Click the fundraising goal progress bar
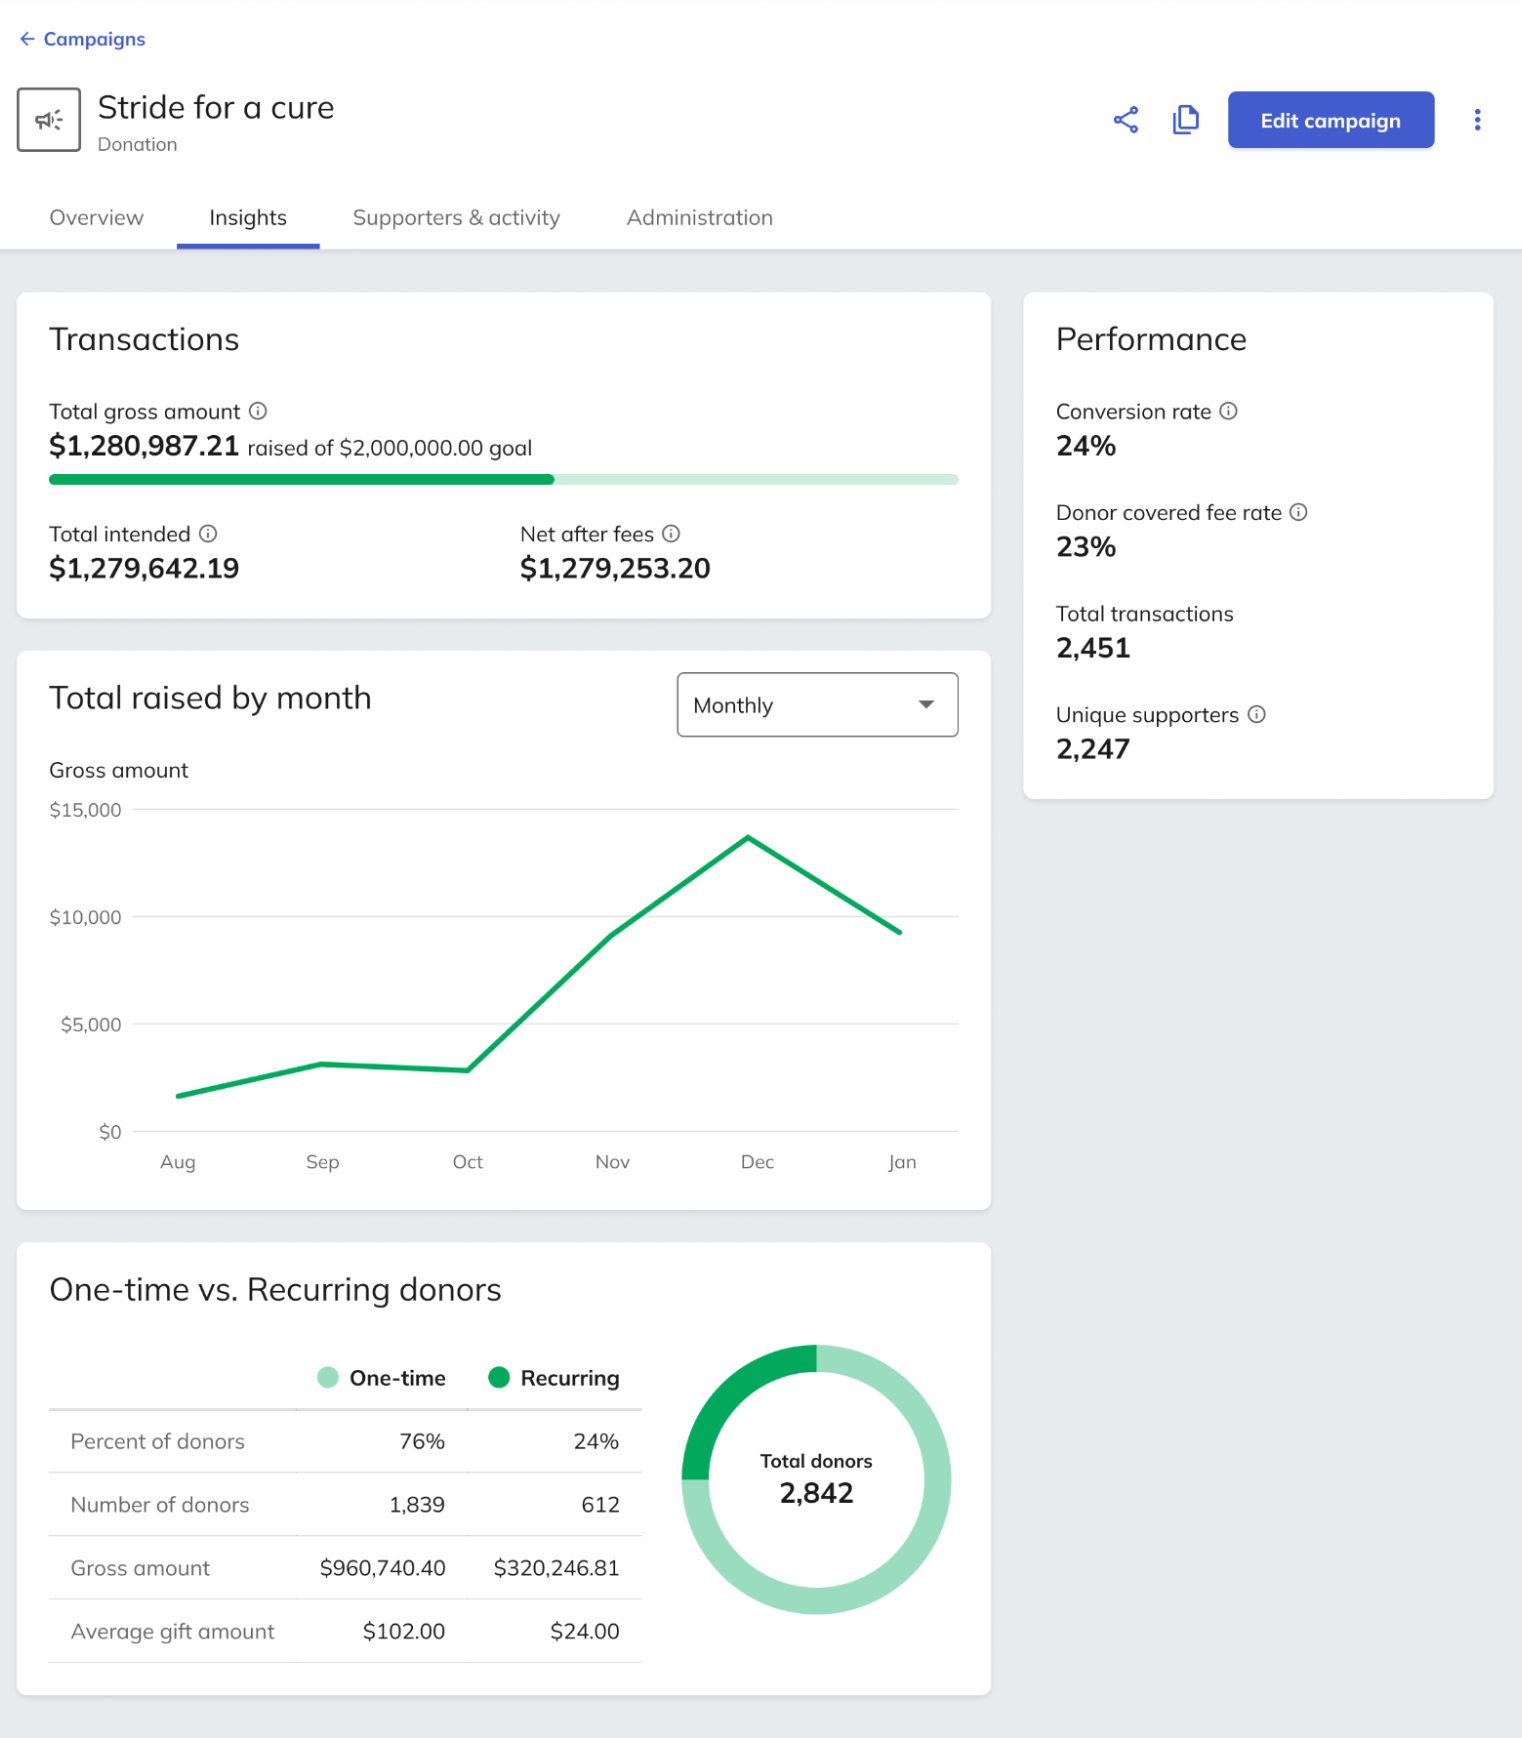1522x1738 pixels. (503, 480)
